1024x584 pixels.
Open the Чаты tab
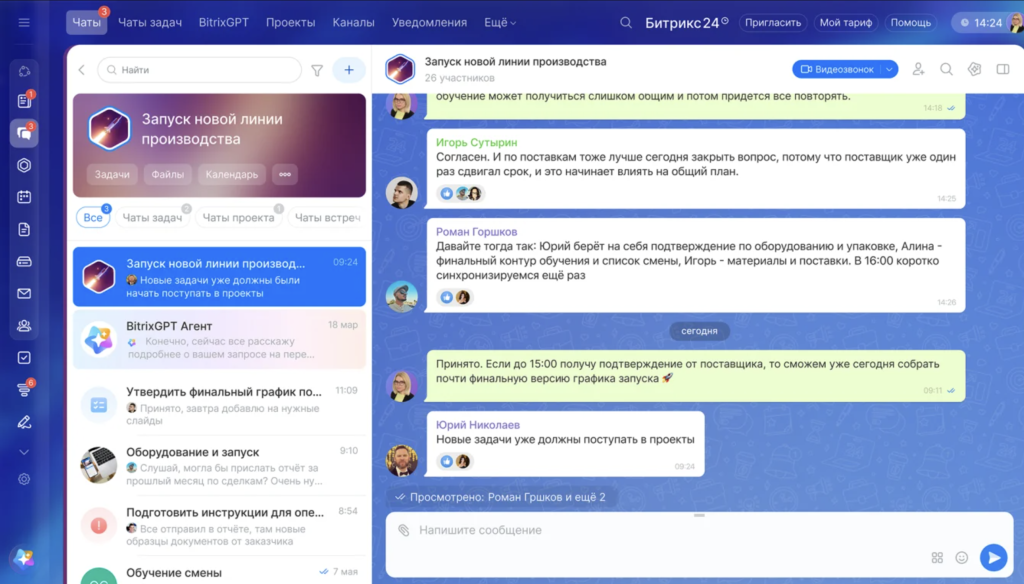pyautogui.click(x=86, y=23)
